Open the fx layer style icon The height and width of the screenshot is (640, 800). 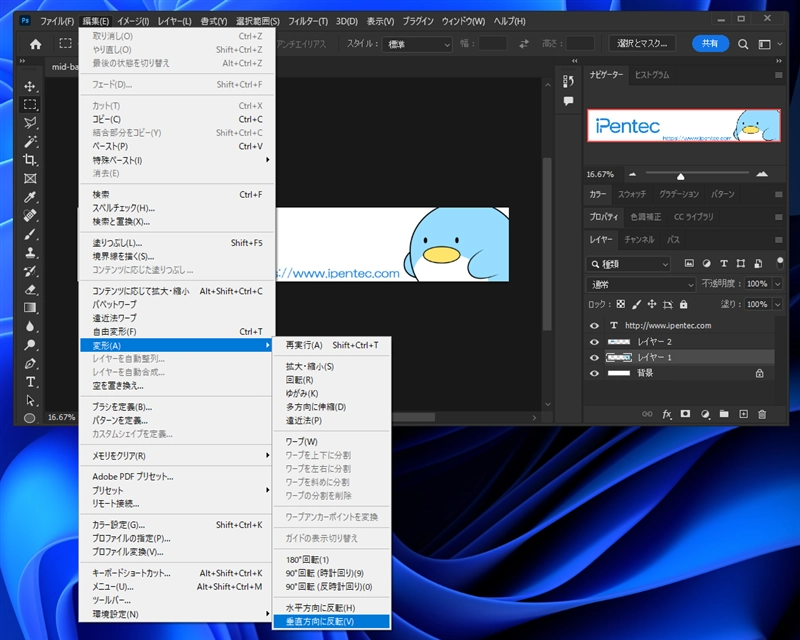(x=667, y=414)
